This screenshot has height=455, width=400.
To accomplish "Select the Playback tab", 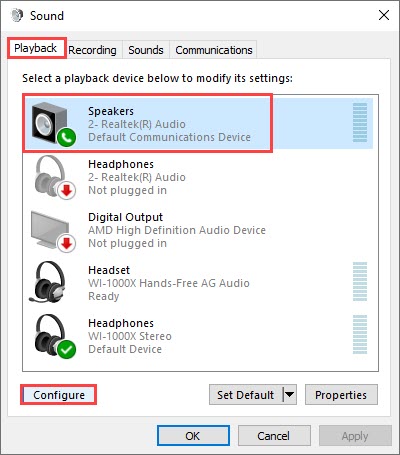I will [37, 48].
